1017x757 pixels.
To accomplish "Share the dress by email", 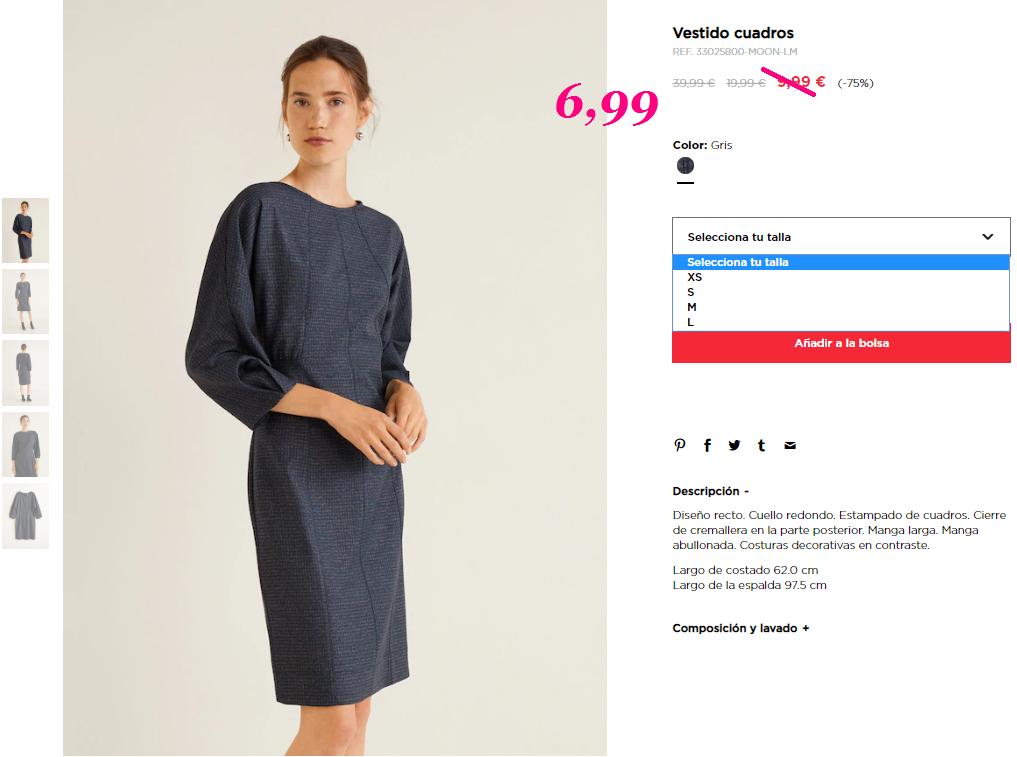I will [x=789, y=445].
